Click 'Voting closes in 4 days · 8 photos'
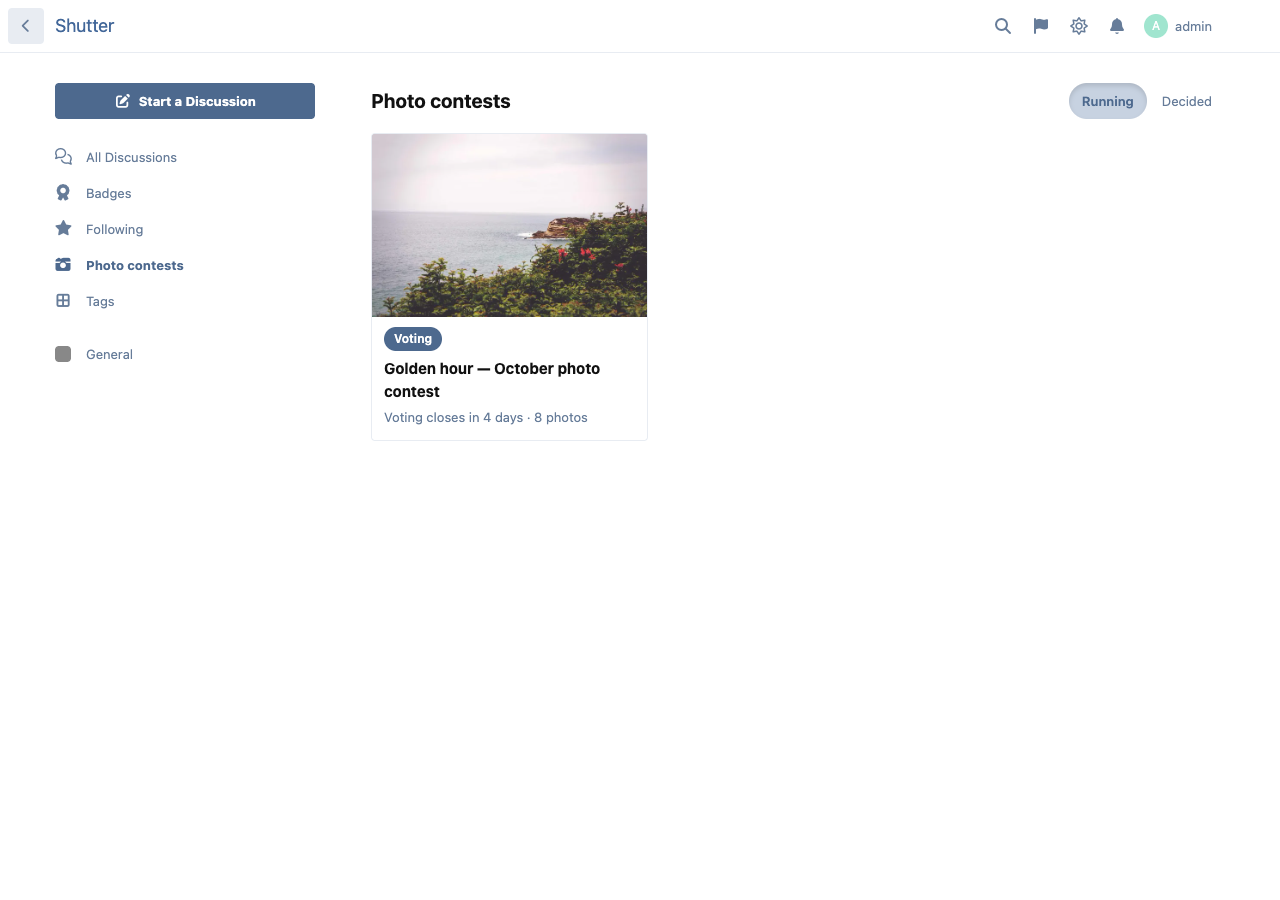Image resolution: width=1280 pixels, height=900 pixels. pyautogui.click(x=486, y=417)
